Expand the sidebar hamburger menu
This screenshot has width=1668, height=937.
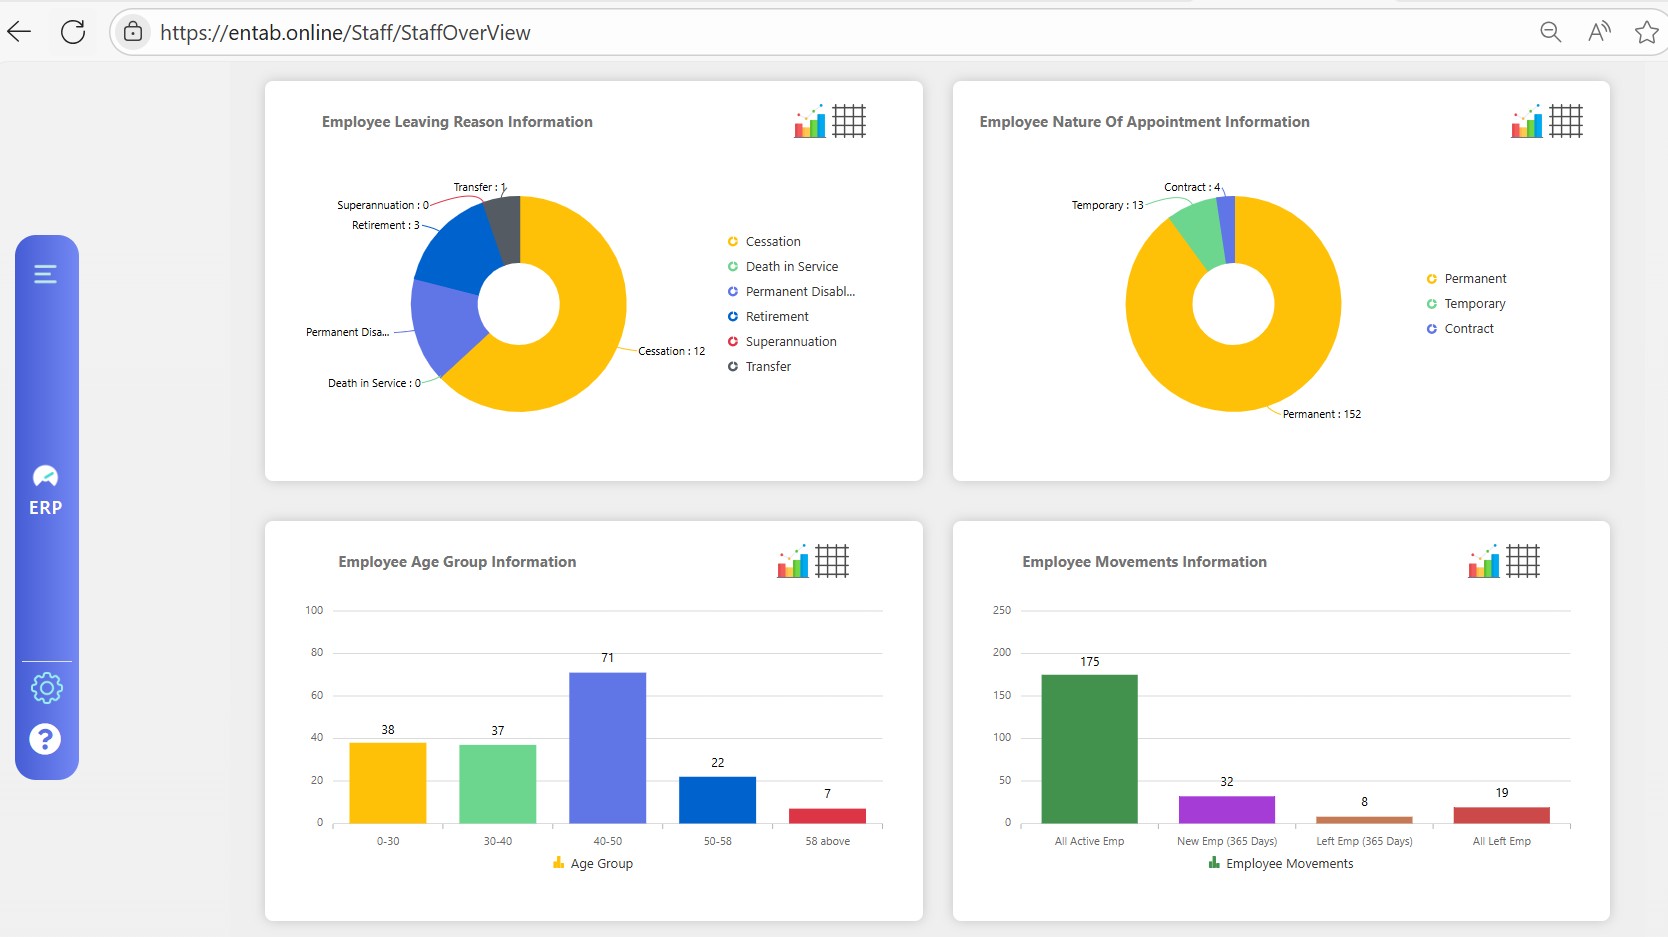coord(45,274)
